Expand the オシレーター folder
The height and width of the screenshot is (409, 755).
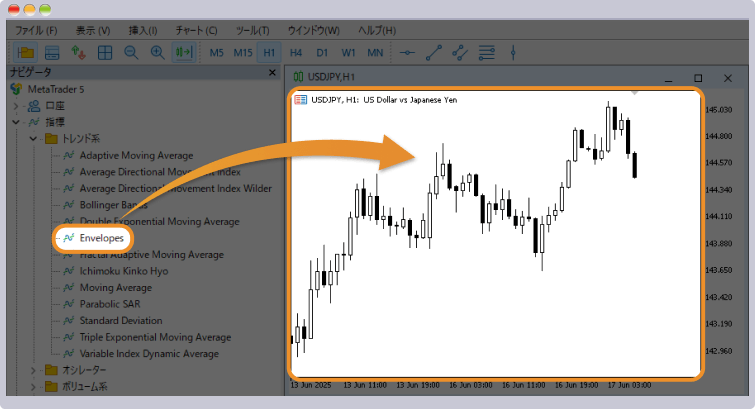click(x=33, y=370)
